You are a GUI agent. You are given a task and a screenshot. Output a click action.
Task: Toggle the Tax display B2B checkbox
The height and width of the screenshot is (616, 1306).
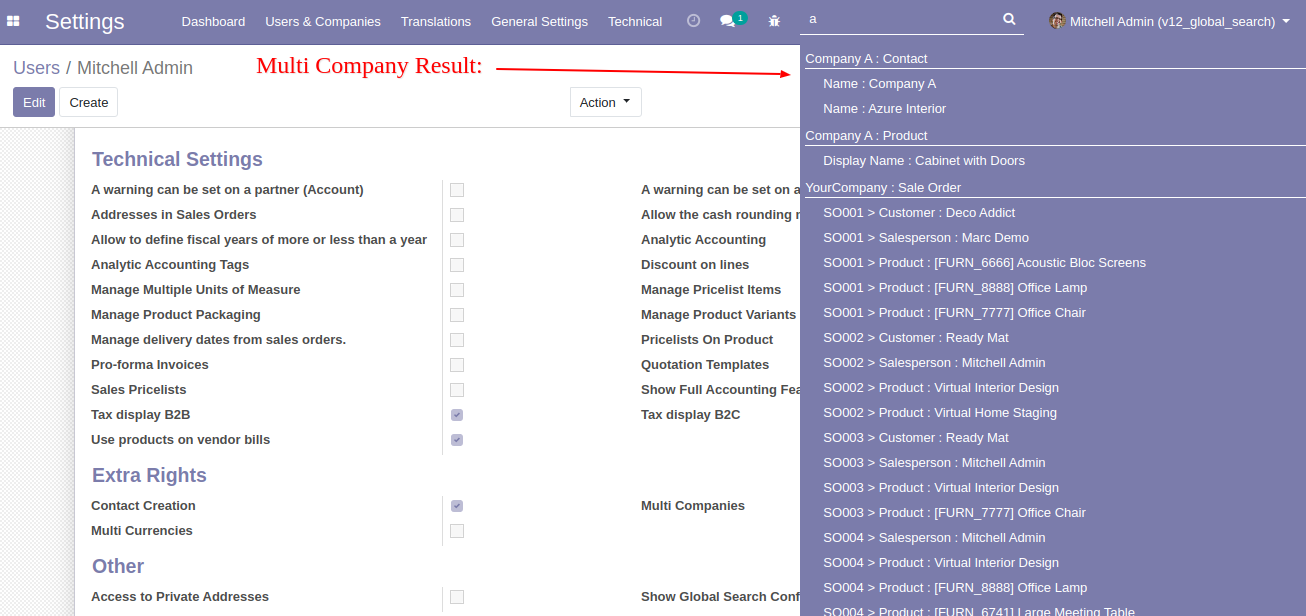click(457, 415)
